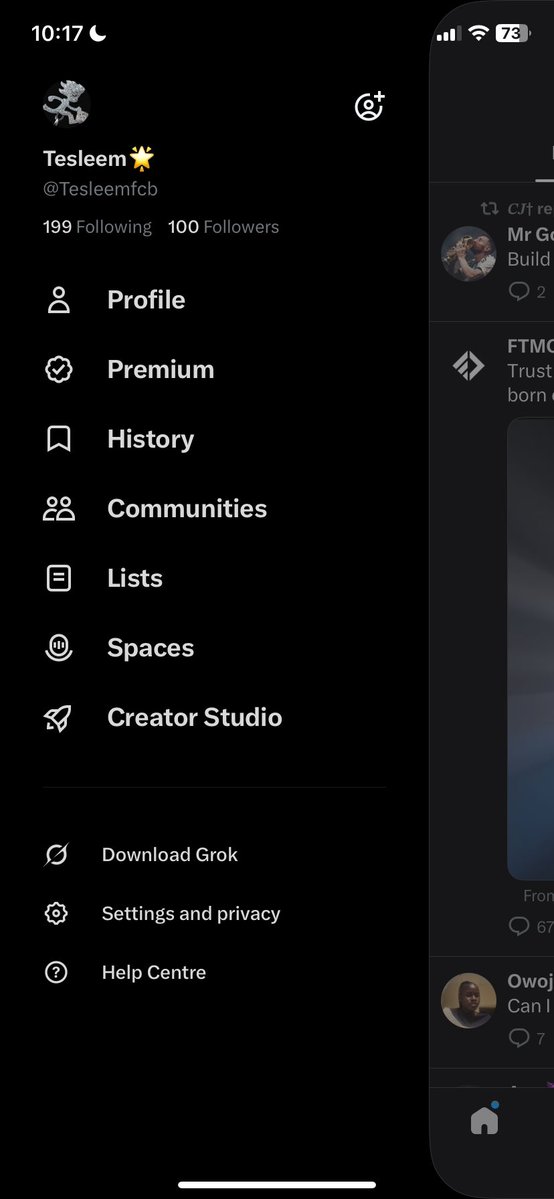Tap the 10:17 clock in status bar
Image resolution: width=554 pixels, height=1199 pixels.
pyautogui.click(x=57, y=33)
